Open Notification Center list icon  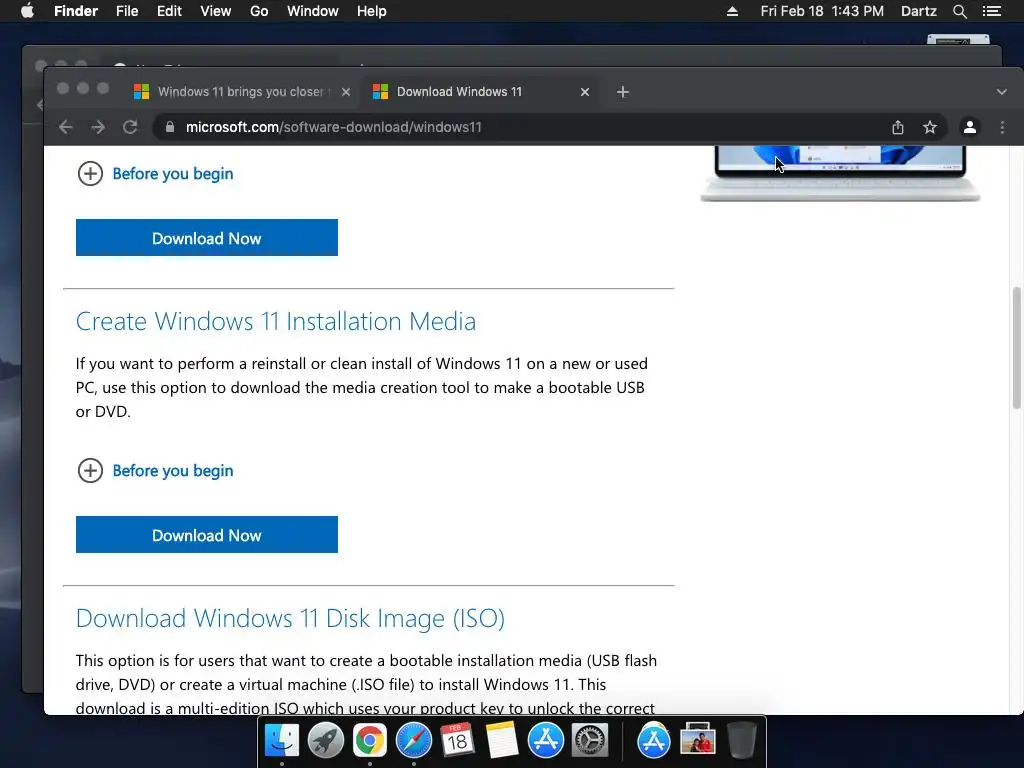coord(992,11)
